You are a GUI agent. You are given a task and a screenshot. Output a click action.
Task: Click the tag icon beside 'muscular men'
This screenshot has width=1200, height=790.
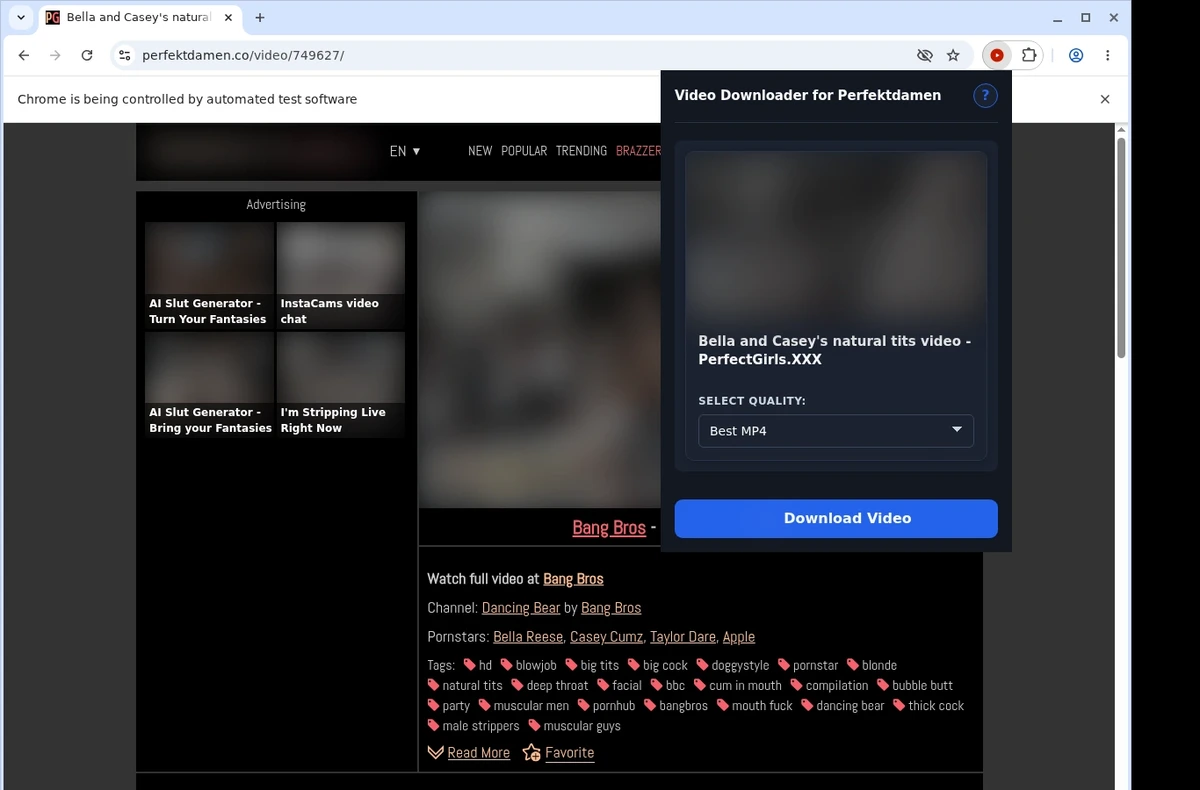[484, 705]
